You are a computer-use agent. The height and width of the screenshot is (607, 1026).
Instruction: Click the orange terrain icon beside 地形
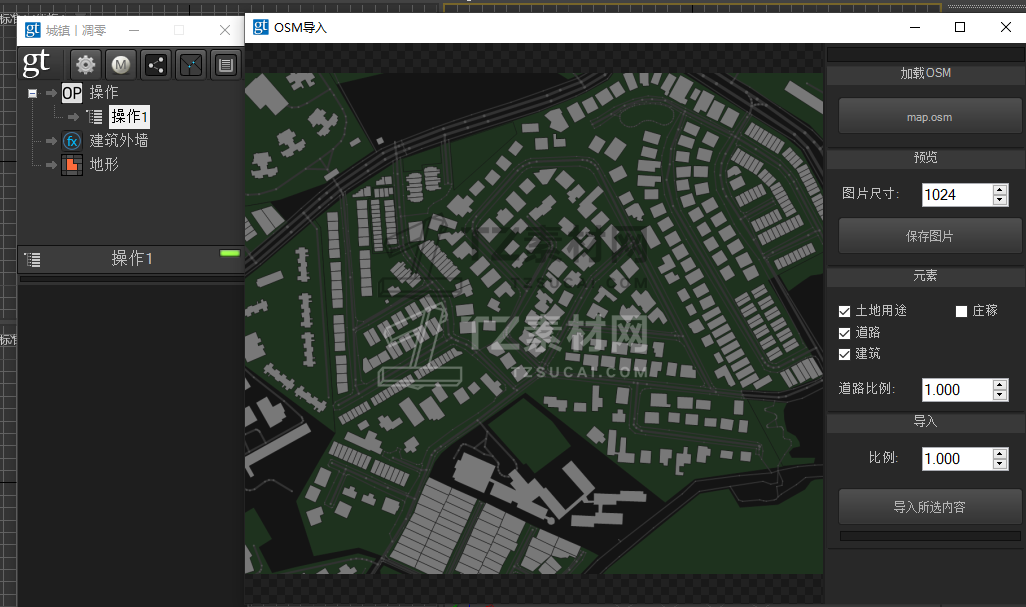72,165
